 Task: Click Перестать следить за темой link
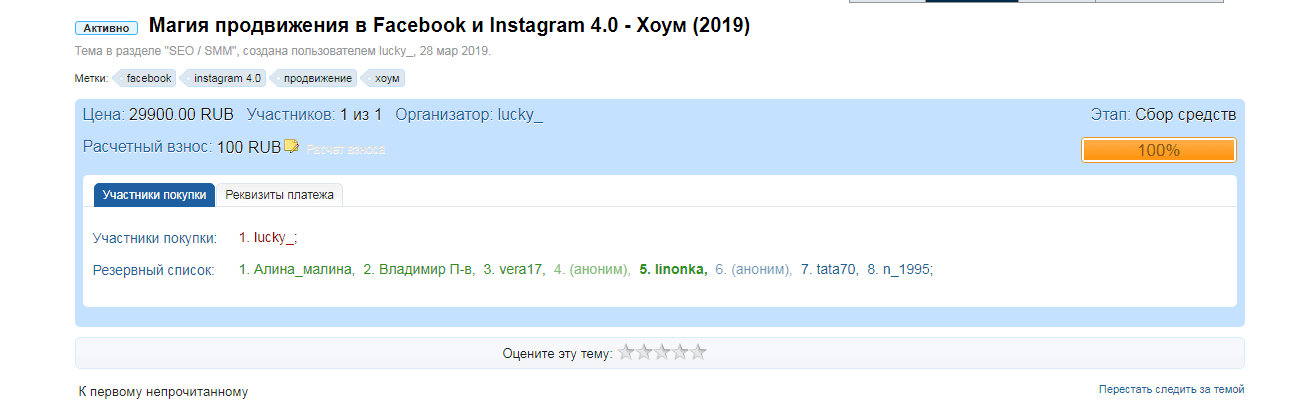(1171, 389)
